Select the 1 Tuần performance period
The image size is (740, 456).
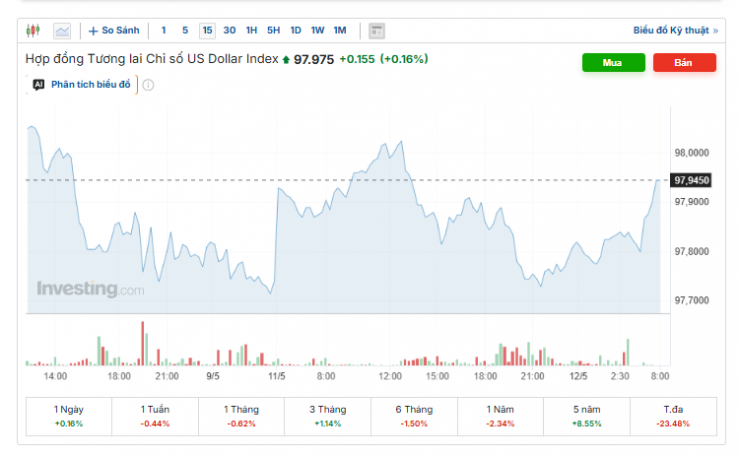click(x=155, y=416)
